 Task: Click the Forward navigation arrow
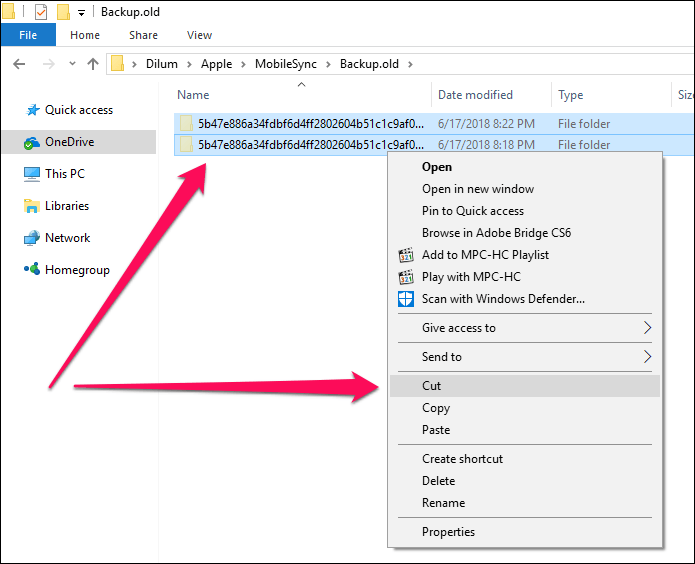48,64
